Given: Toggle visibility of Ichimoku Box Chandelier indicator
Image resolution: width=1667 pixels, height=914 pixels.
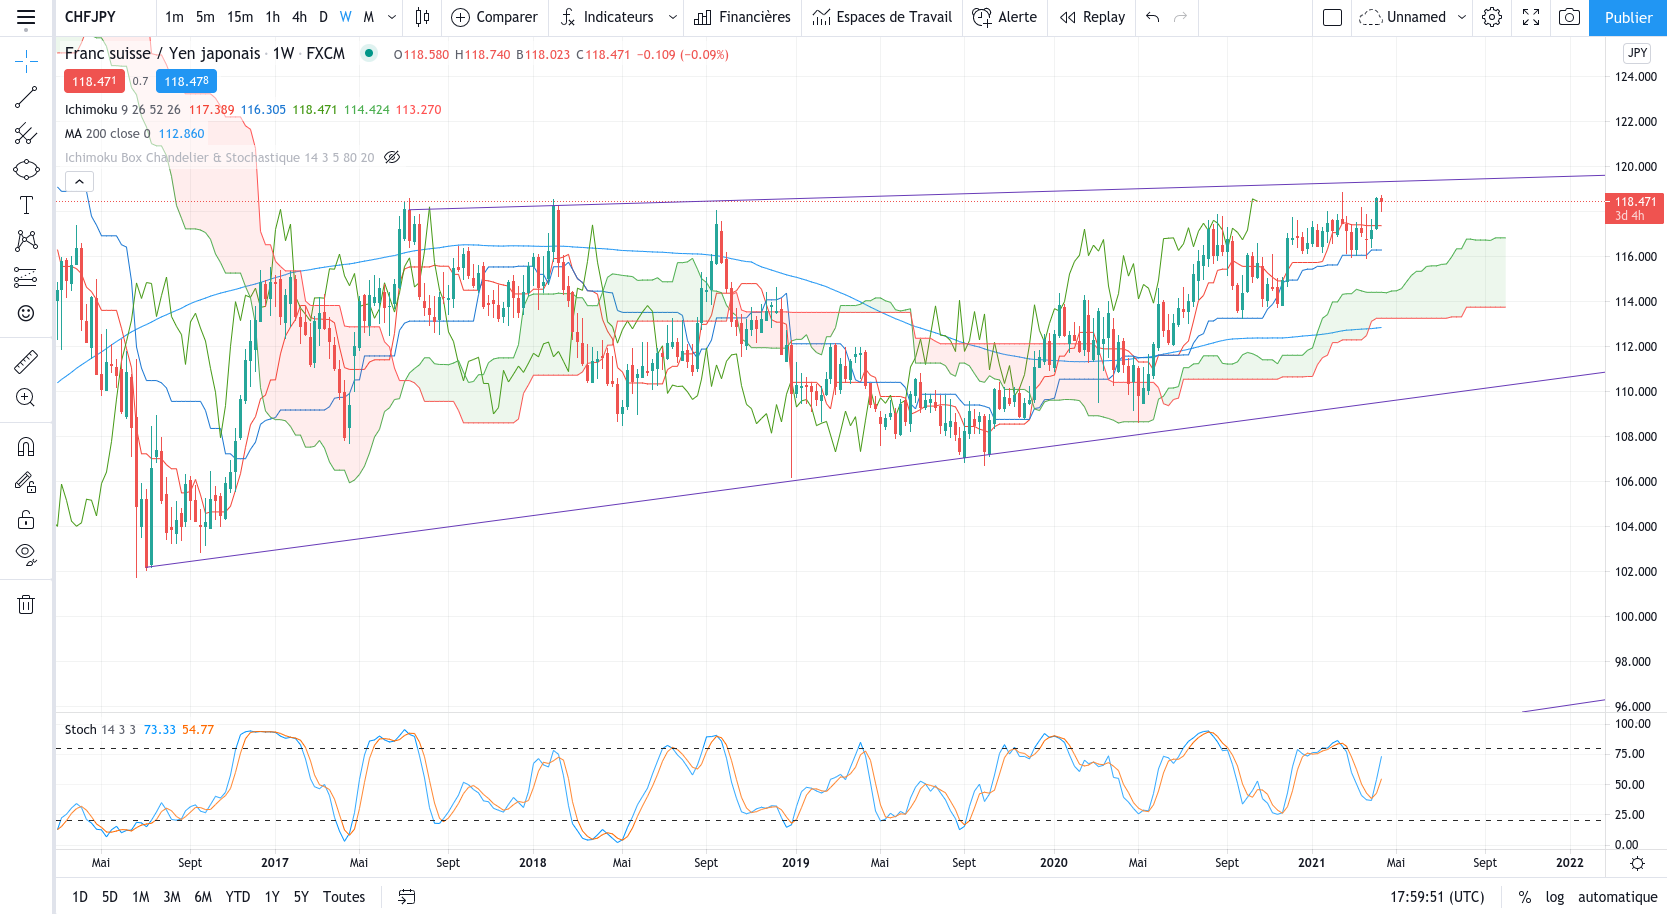Looking at the screenshot, I should [392, 157].
